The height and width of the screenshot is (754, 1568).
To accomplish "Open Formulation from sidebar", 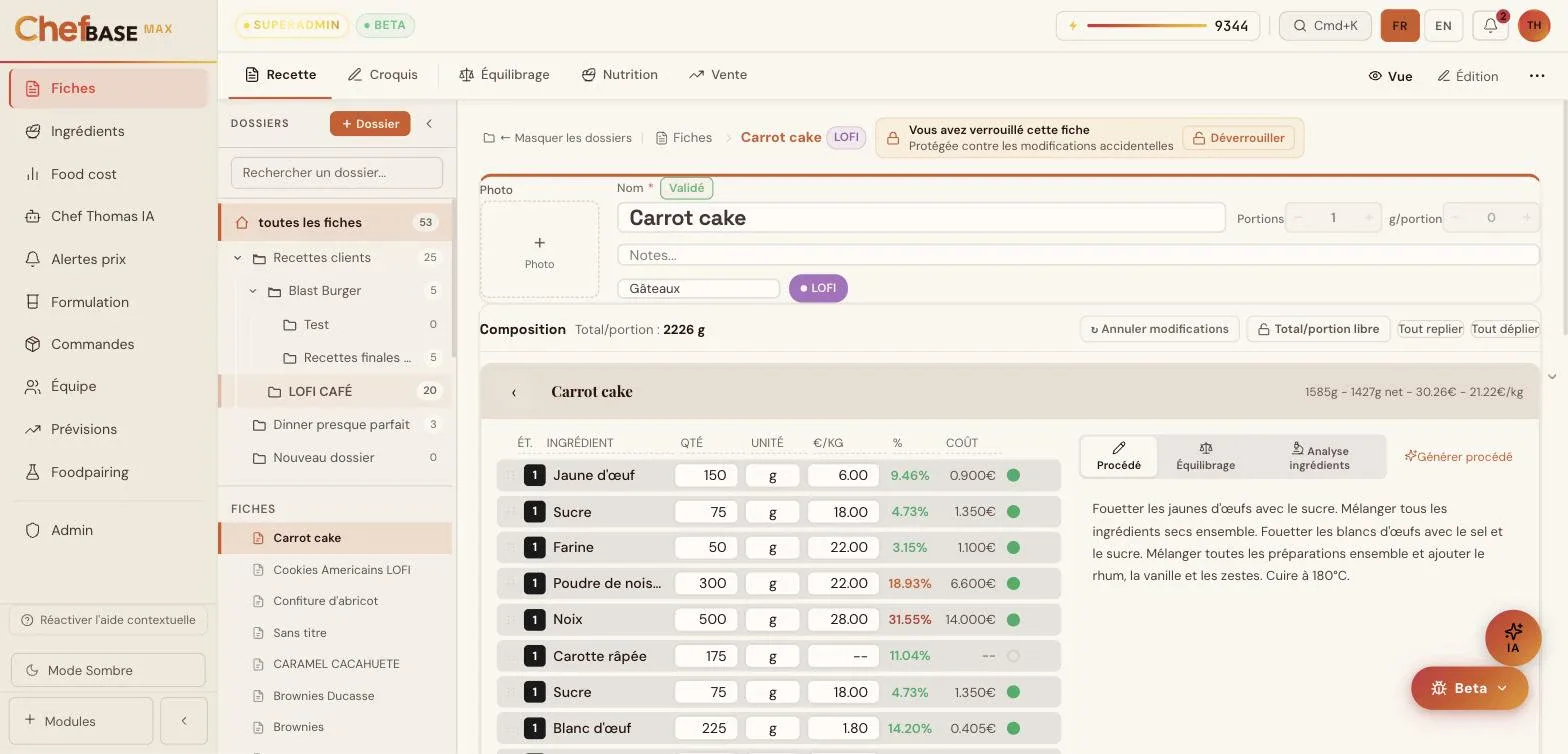I will 108,302.
